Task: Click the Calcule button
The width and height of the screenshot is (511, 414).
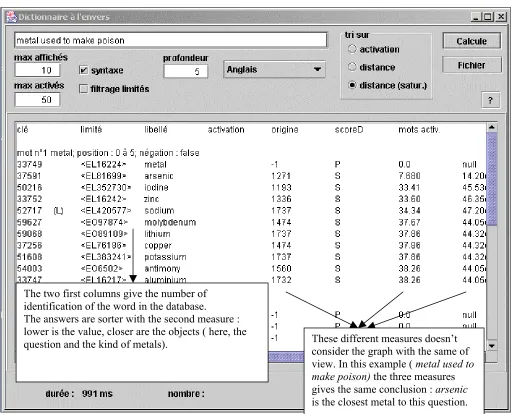Action: 471,41
